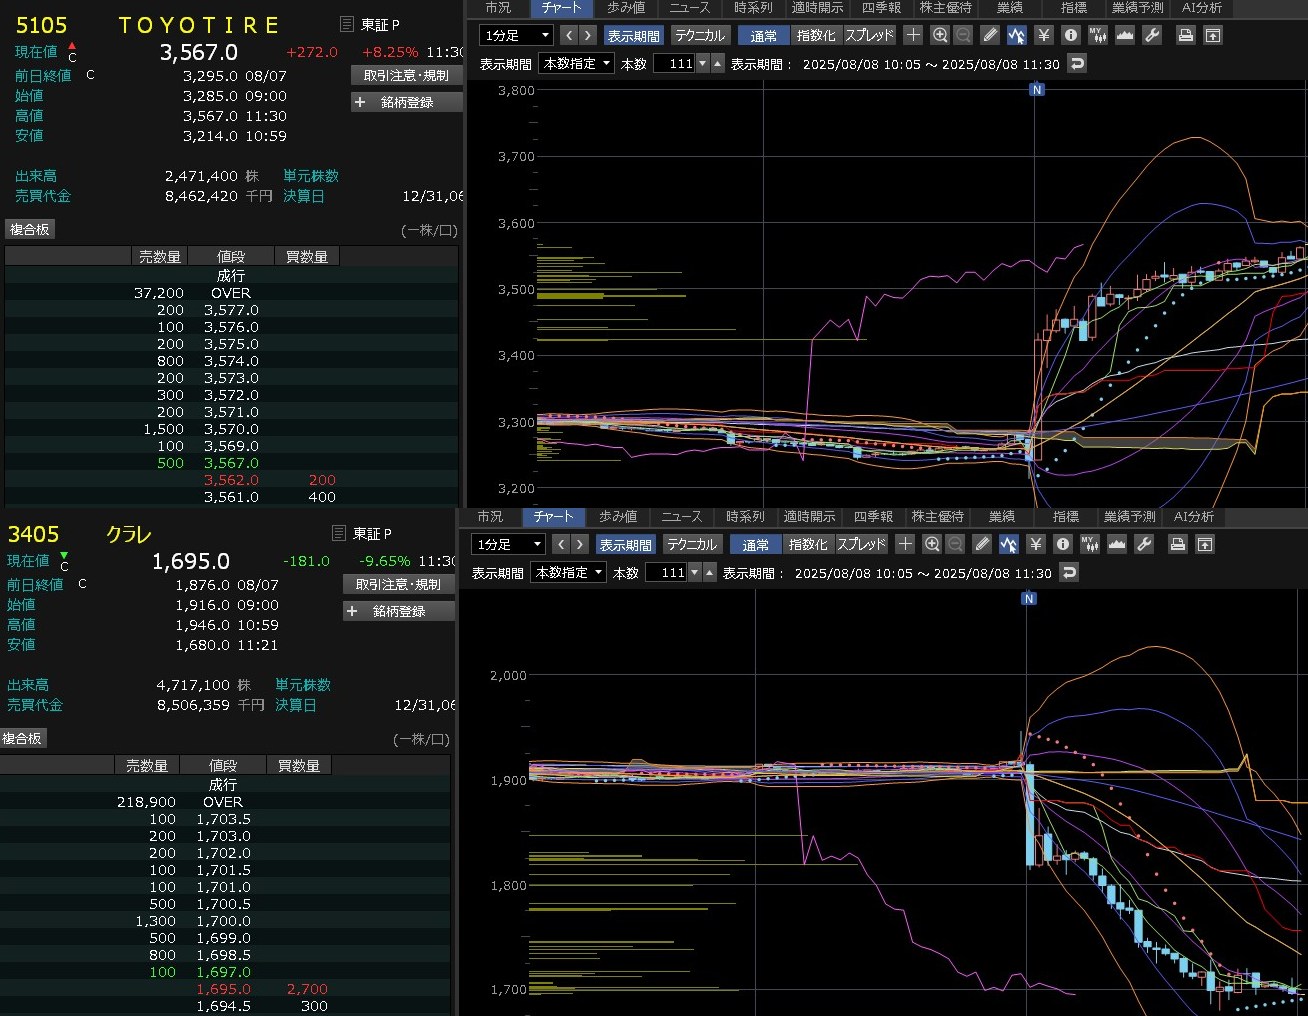Zoom in on the bottom Kuraray chart
This screenshot has height=1016, width=1308.
932,544
